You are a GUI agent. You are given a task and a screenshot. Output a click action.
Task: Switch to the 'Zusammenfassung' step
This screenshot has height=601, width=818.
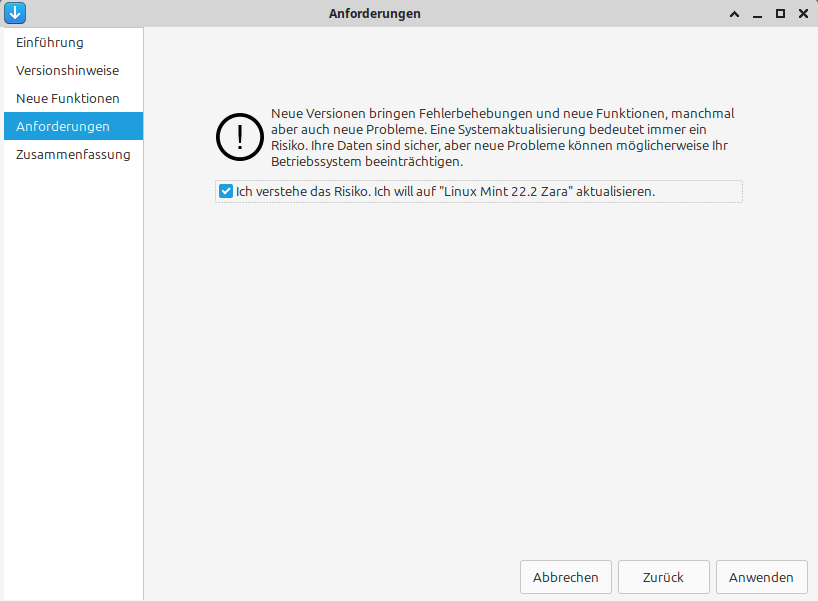73,154
